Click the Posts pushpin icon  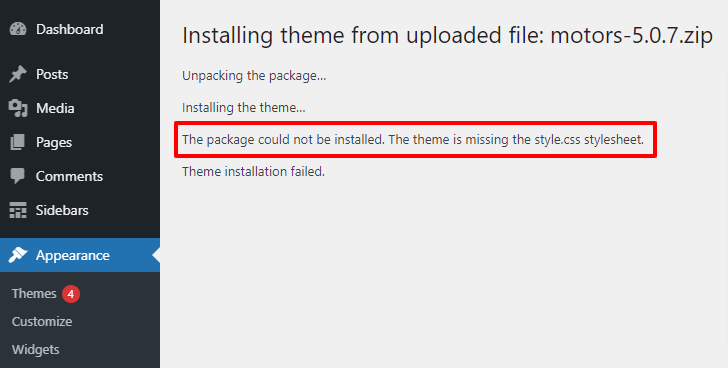tap(18, 74)
